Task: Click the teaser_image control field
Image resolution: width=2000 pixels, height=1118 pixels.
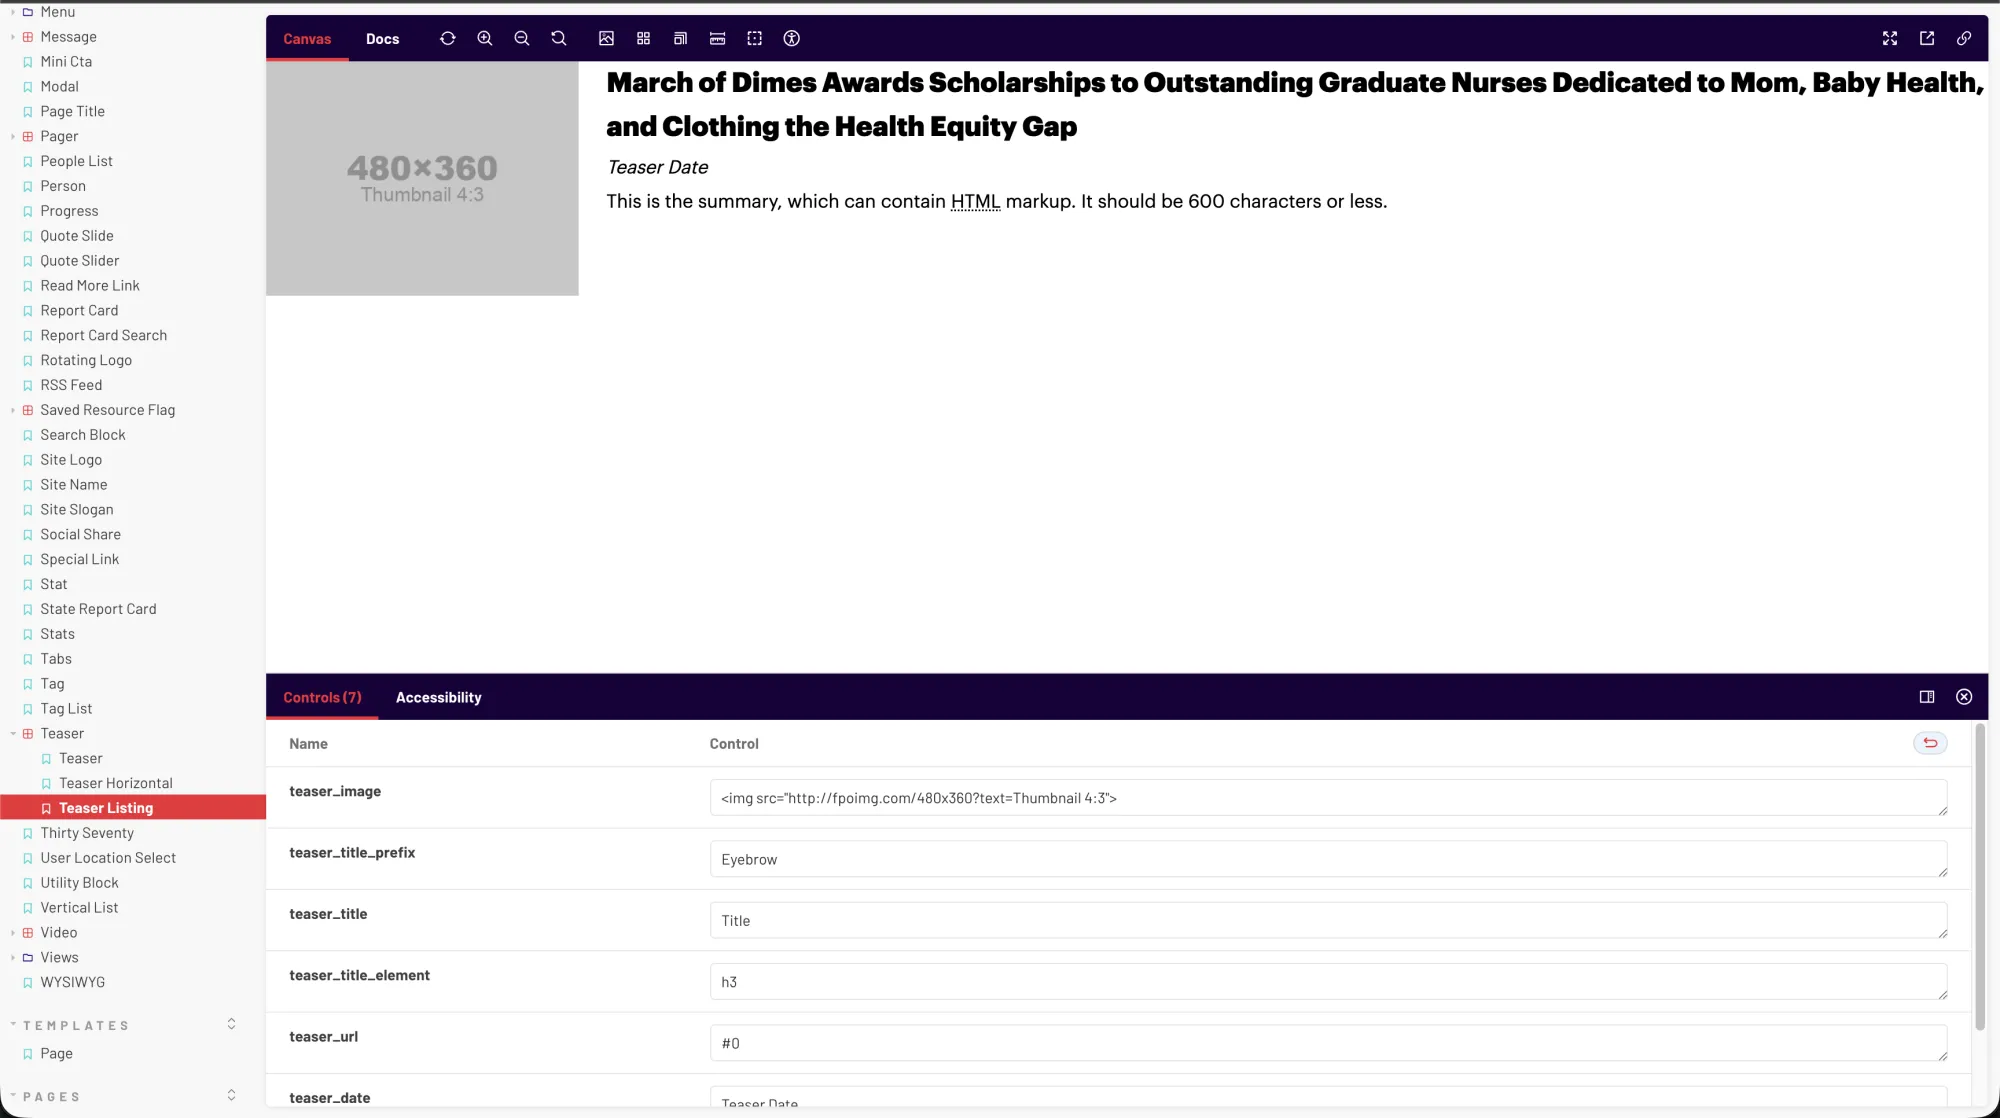Action: [x=1328, y=798]
